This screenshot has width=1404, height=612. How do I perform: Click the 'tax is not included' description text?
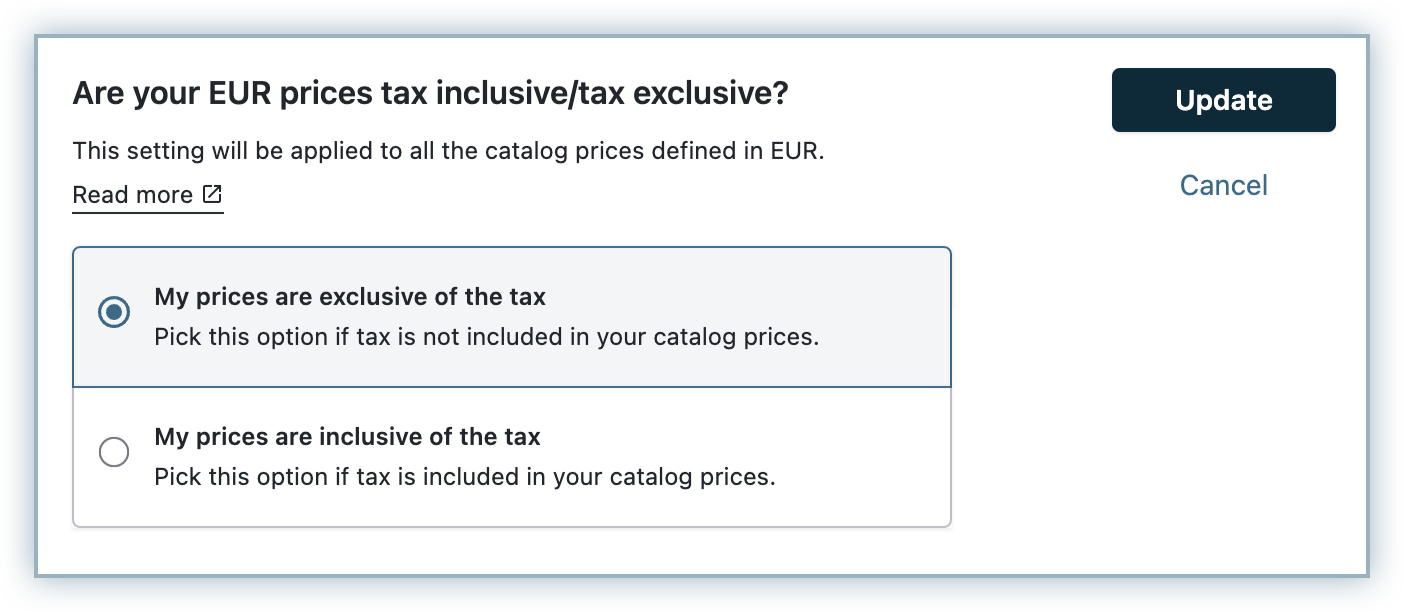tap(486, 337)
